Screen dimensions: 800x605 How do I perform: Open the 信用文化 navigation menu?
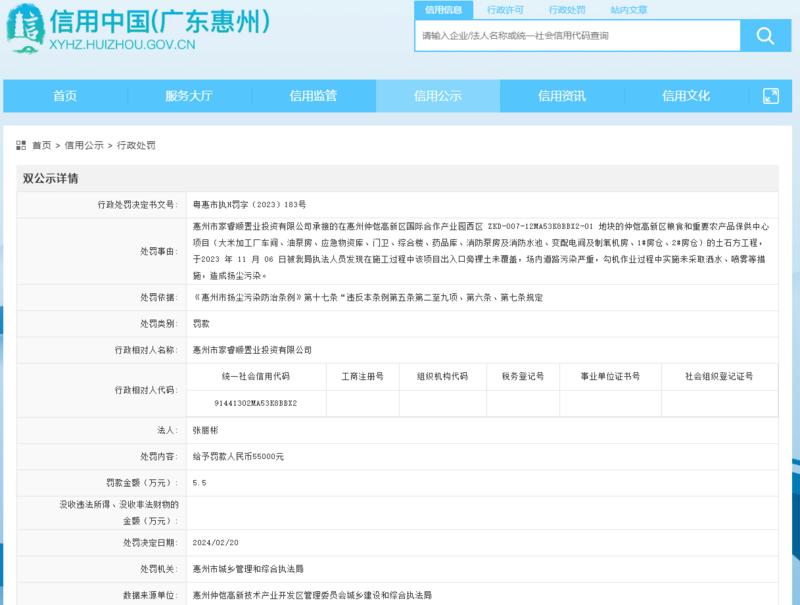[x=686, y=96]
